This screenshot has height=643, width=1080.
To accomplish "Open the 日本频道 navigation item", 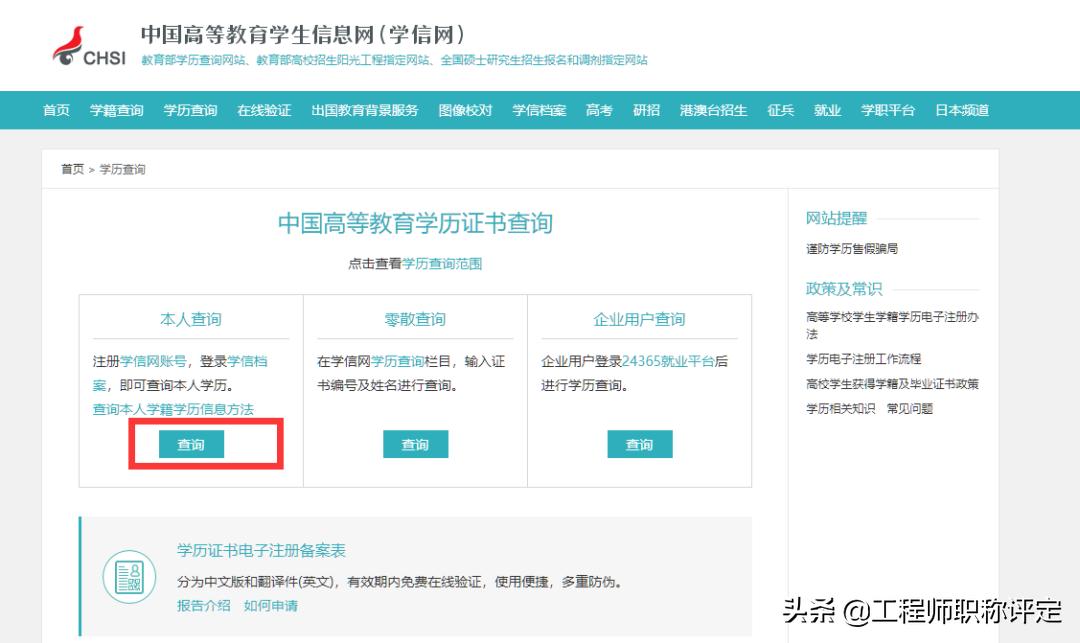I will pyautogui.click(x=961, y=111).
